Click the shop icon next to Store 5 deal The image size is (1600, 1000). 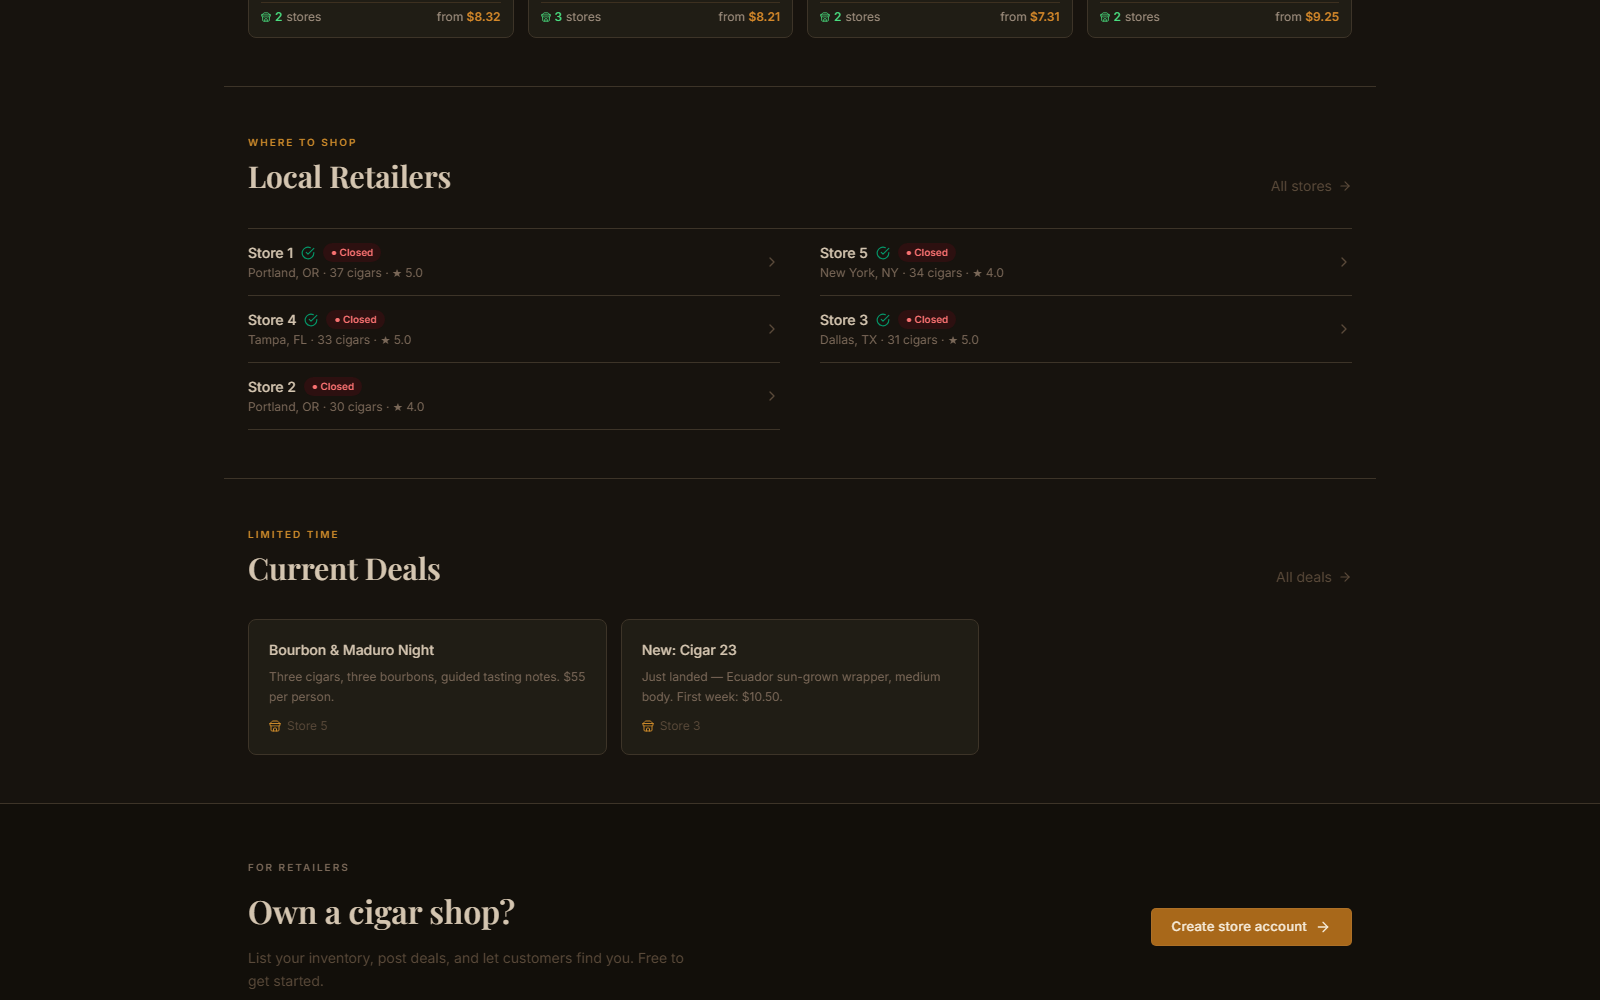(275, 726)
